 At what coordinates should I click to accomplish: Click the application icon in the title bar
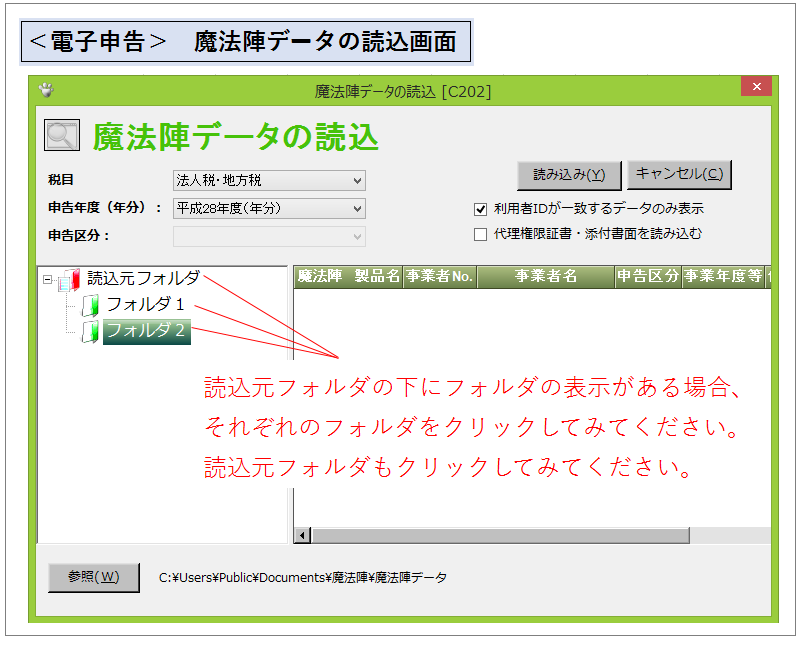pos(46,90)
